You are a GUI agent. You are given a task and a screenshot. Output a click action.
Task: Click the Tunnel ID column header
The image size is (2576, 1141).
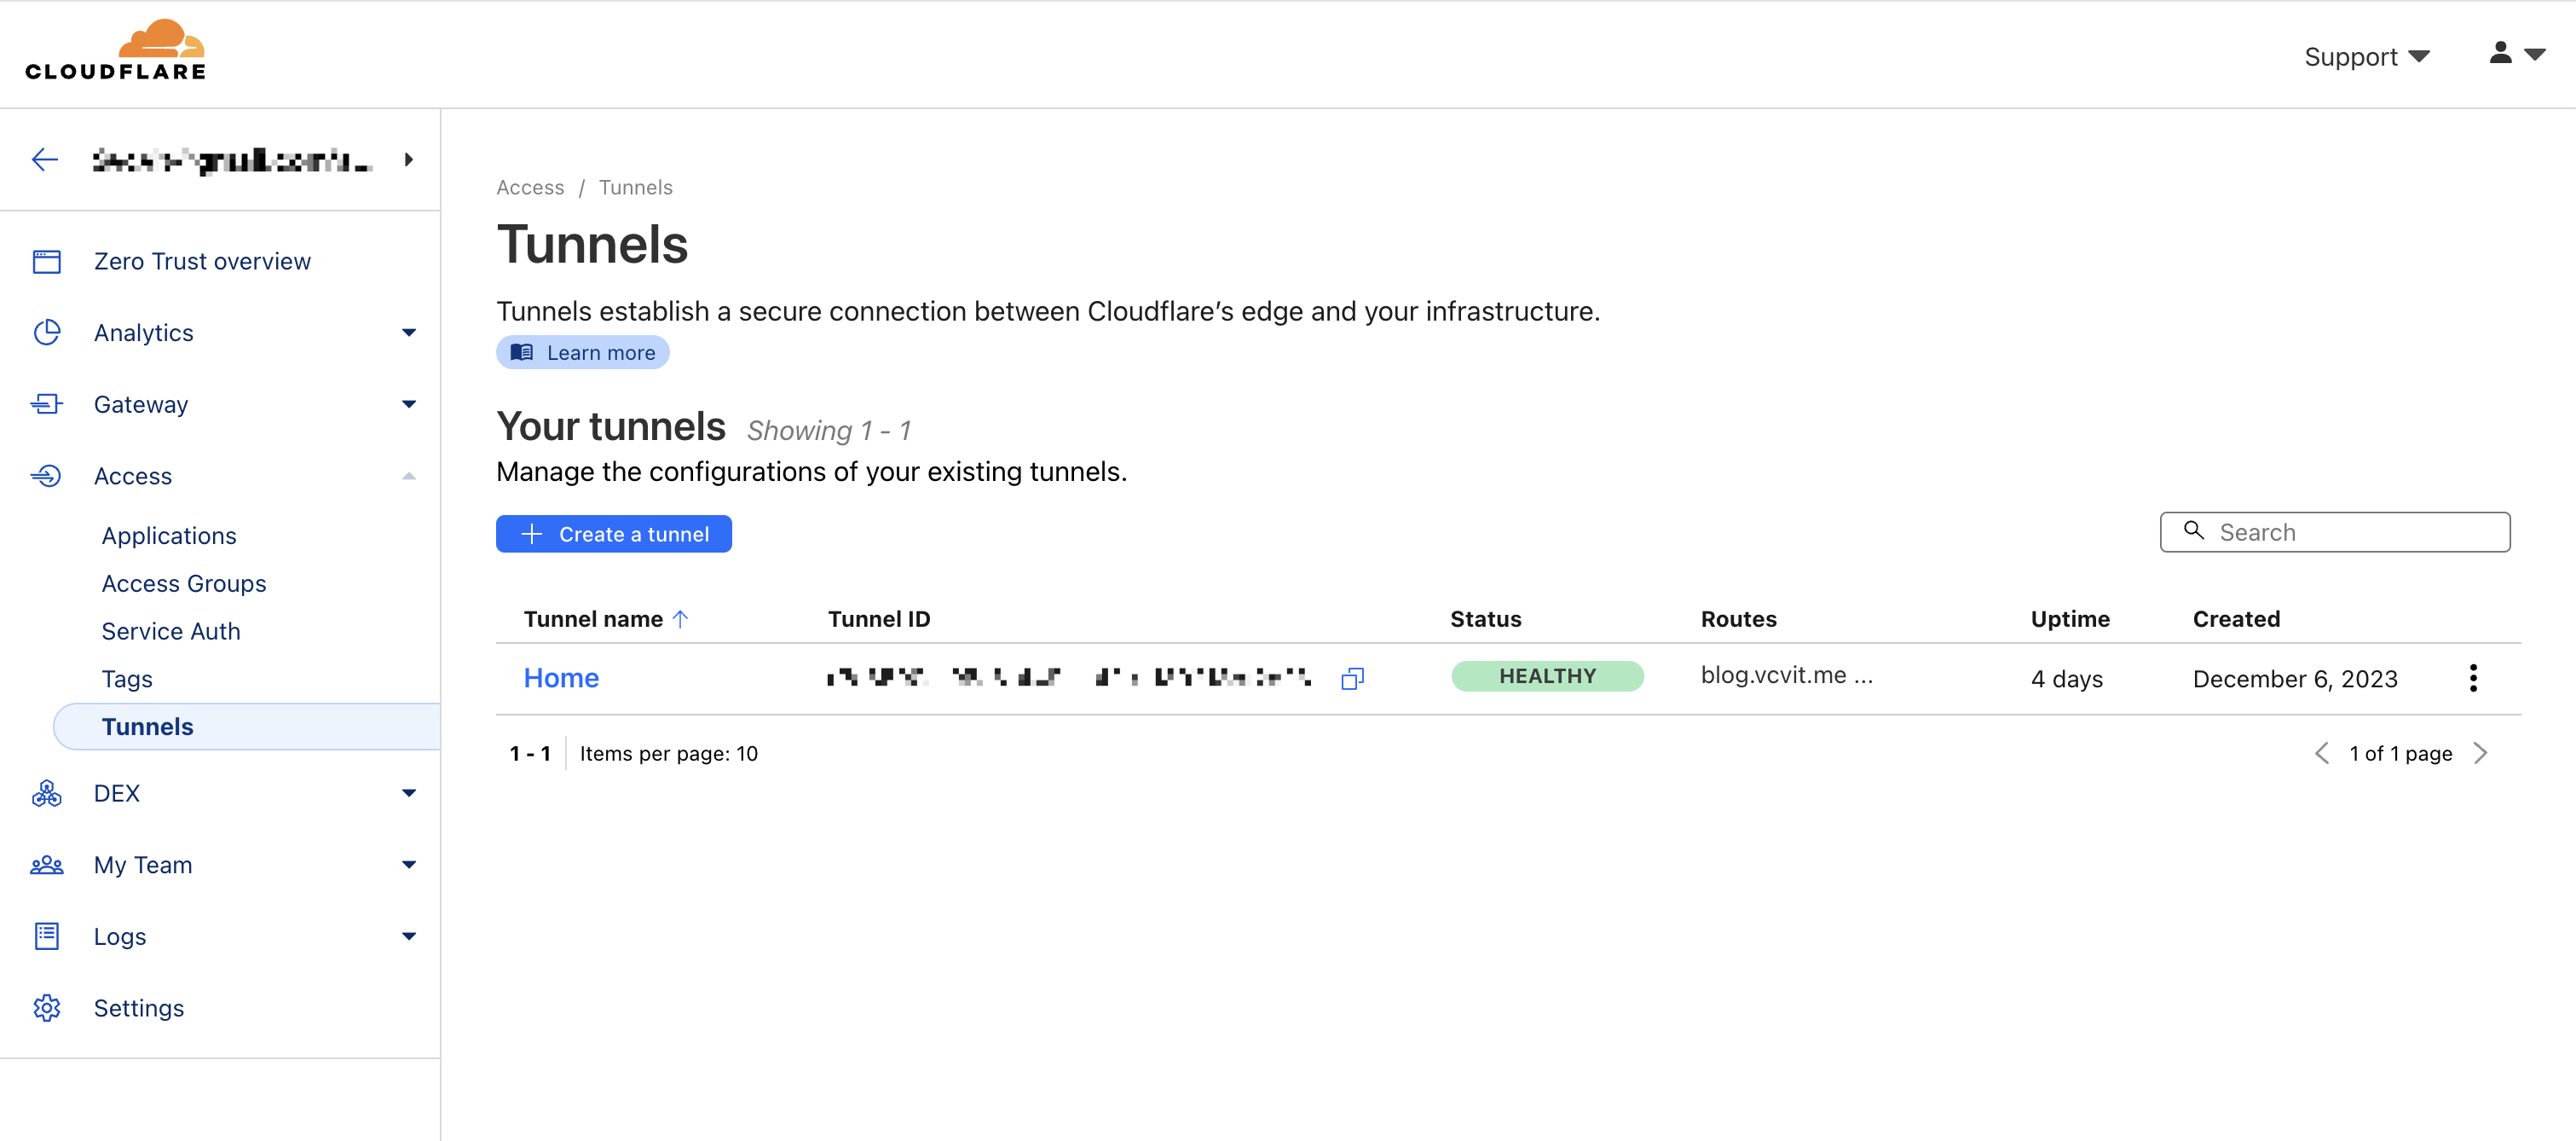pos(879,620)
